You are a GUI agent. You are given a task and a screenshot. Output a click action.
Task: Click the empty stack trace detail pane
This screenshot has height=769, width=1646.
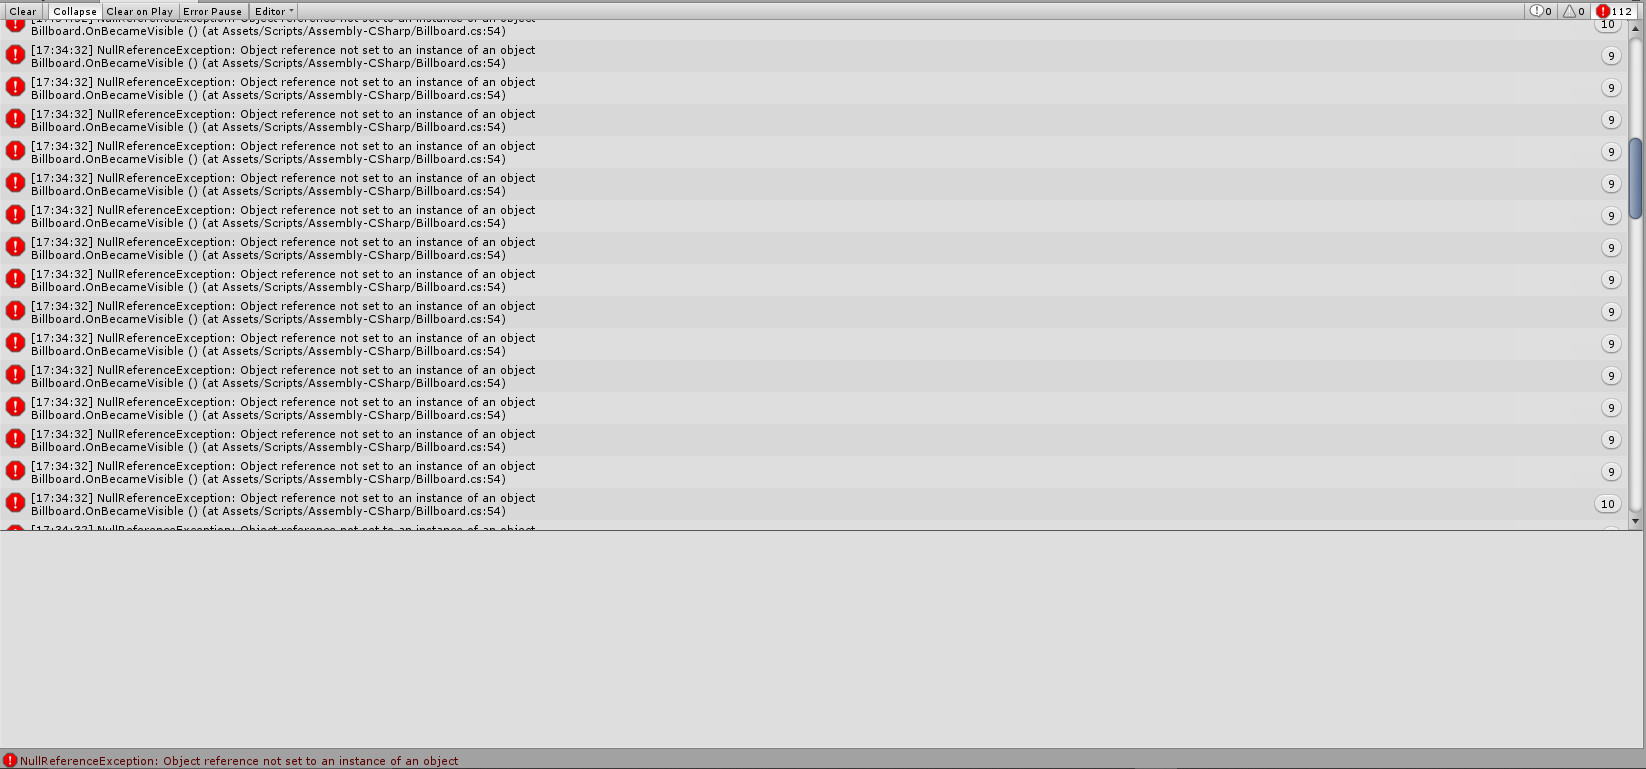point(822,640)
